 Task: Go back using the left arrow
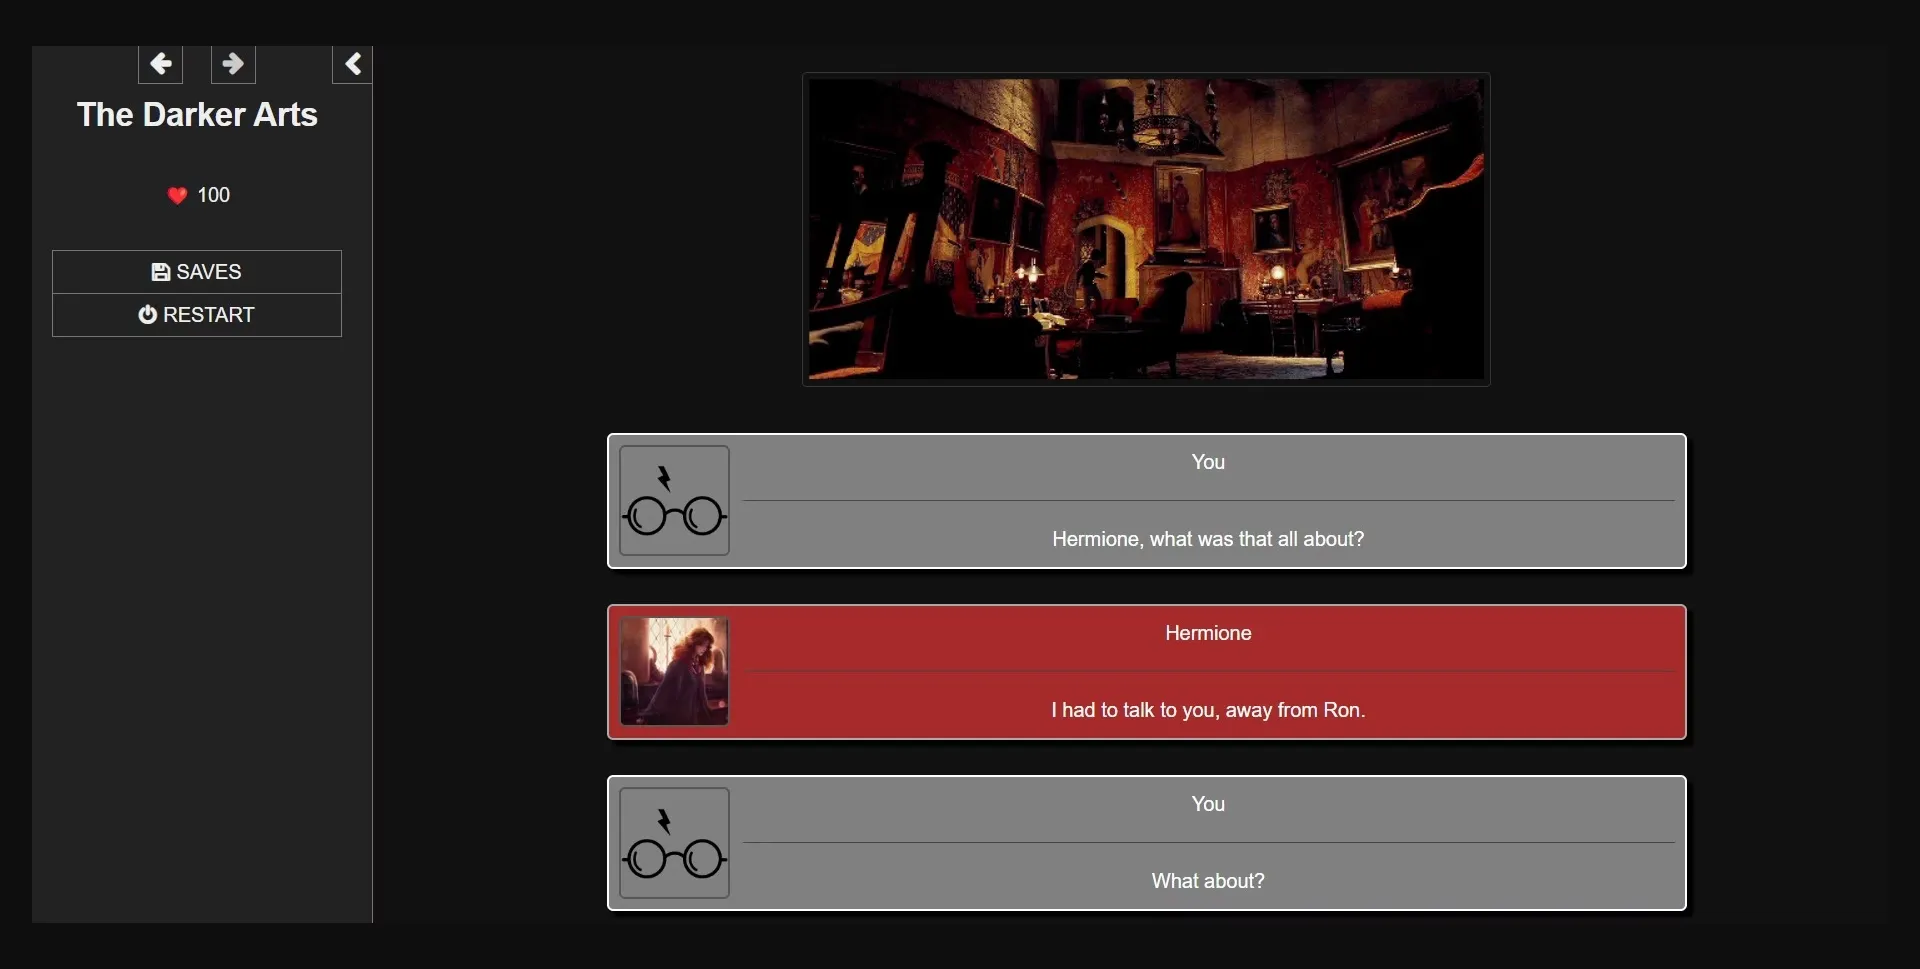[x=160, y=64]
